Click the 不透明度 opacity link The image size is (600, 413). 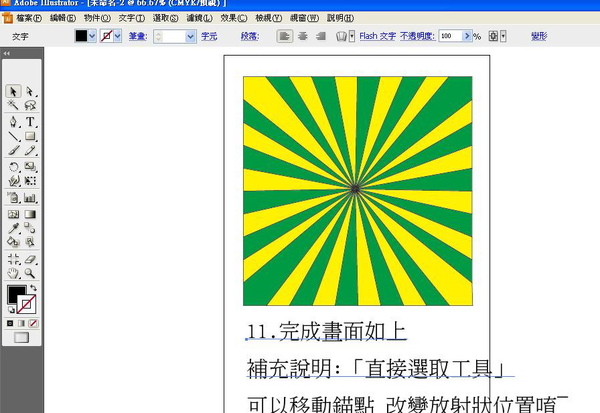(417, 36)
